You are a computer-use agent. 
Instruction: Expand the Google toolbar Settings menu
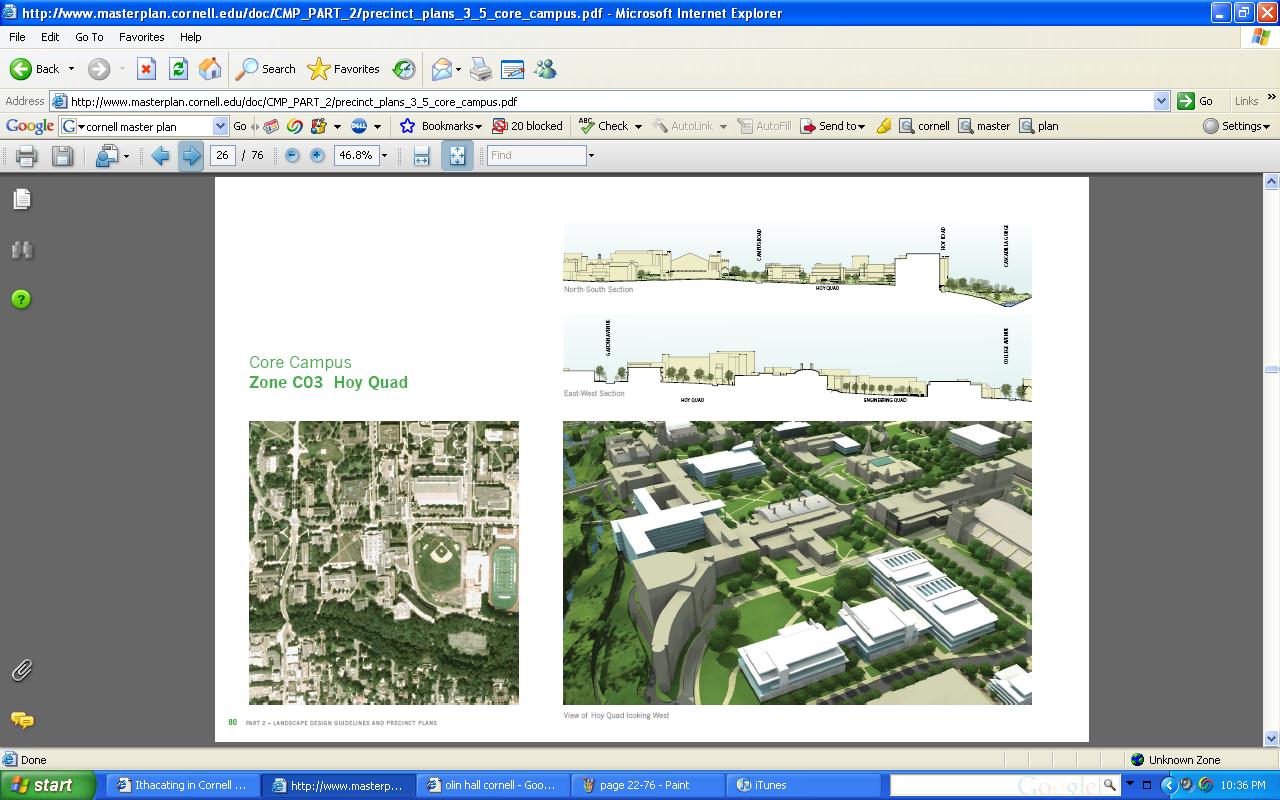click(x=1237, y=127)
